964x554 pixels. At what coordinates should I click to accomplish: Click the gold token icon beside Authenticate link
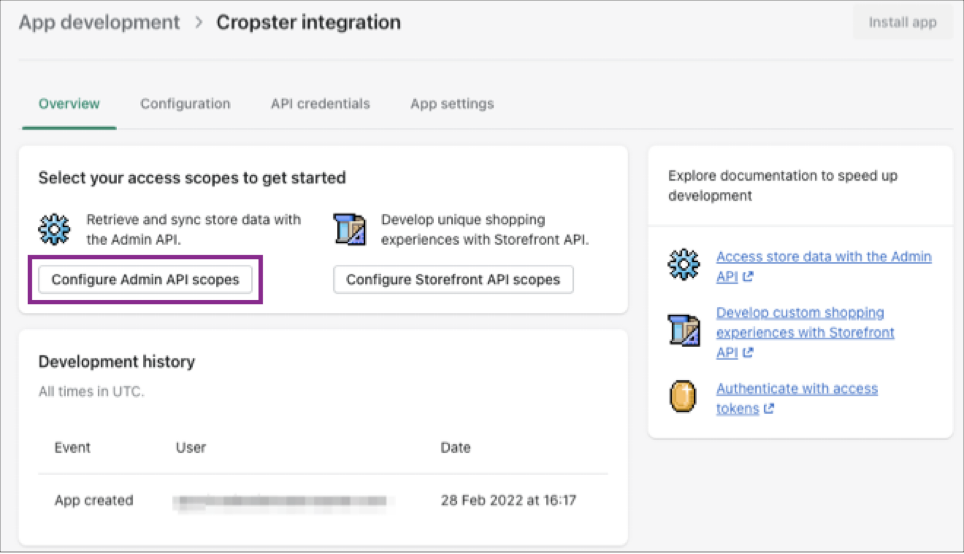coord(682,396)
